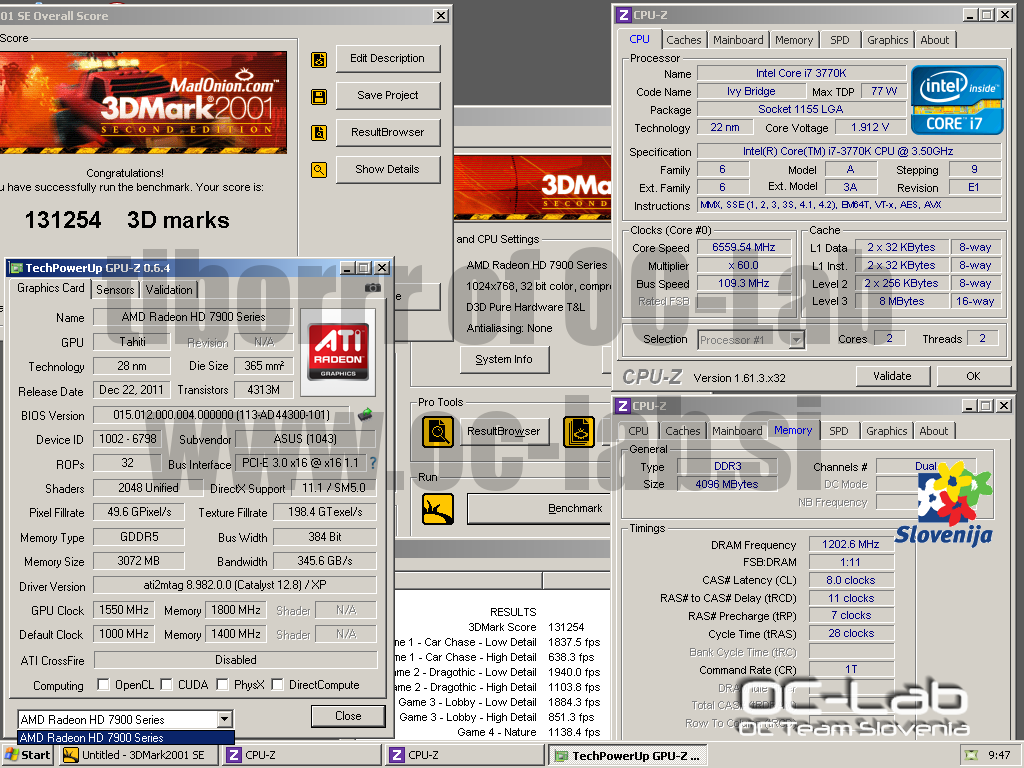Switch to Untitled - 3DMark2001 SE taskbar item
The width and height of the screenshot is (1024, 768).
[138, 755]
